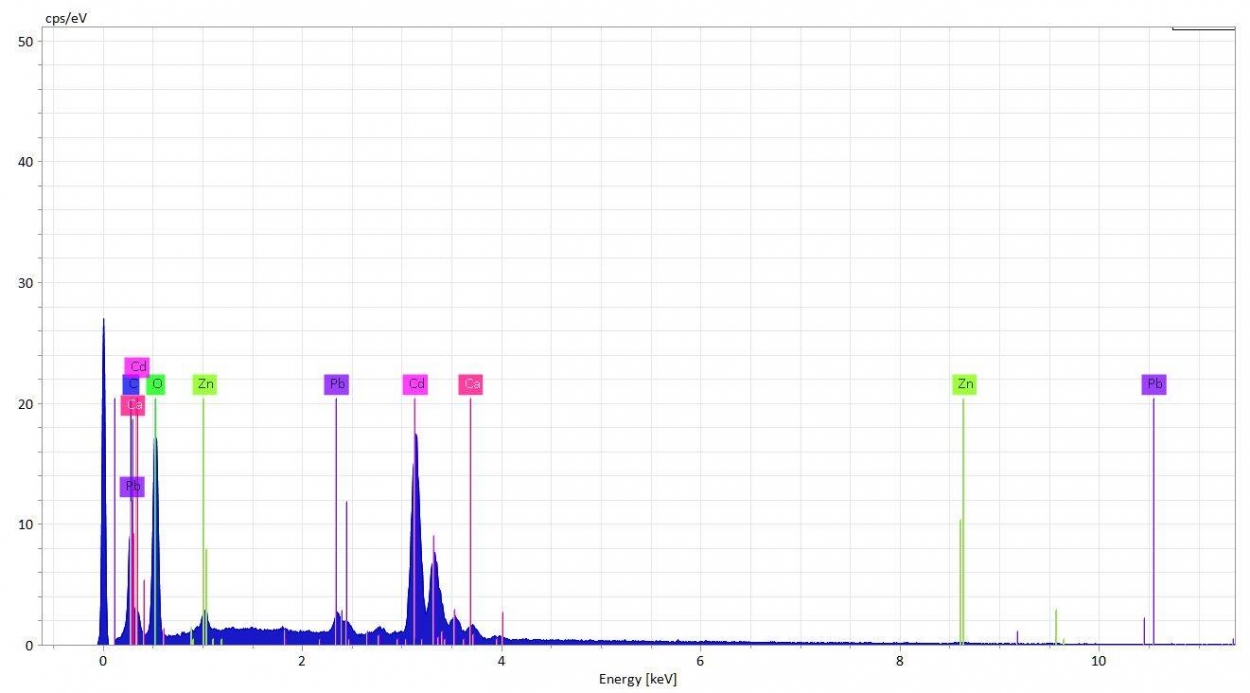Image resolution: width=1250 pixels, height=693 pixels.
Task: Click the top of the 3.1 keV spectrum peak
Action: 415,435
